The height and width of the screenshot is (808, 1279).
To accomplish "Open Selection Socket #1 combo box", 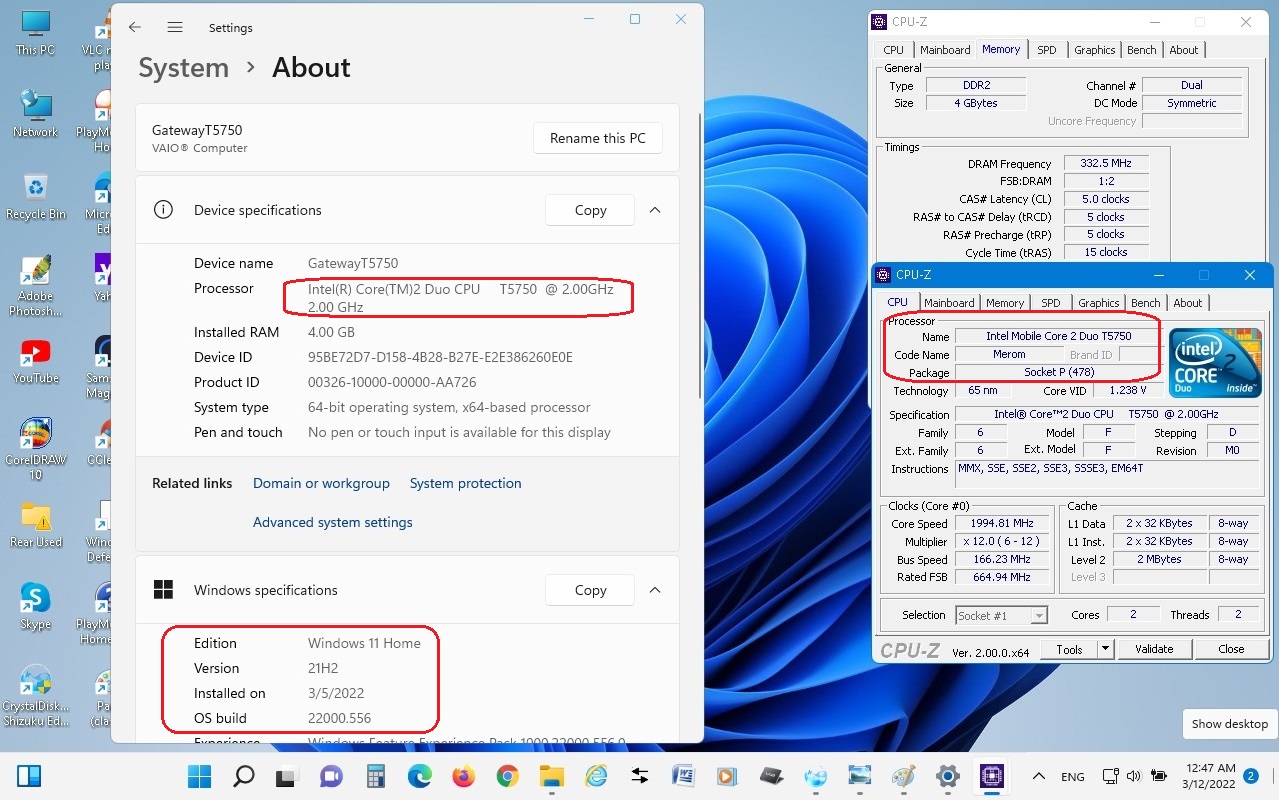I will 1001,616.
